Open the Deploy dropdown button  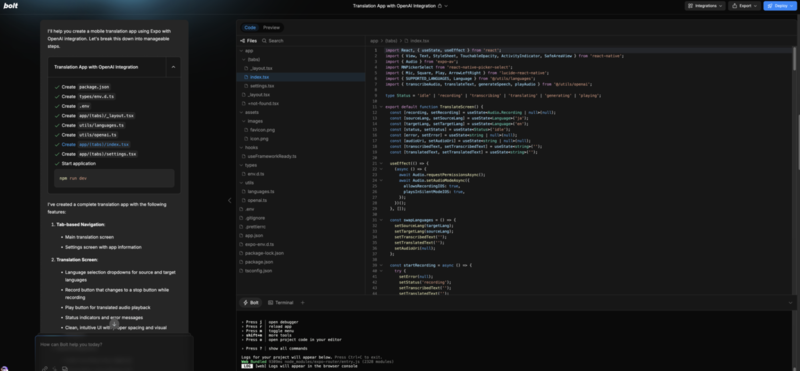tap(780, 6)
